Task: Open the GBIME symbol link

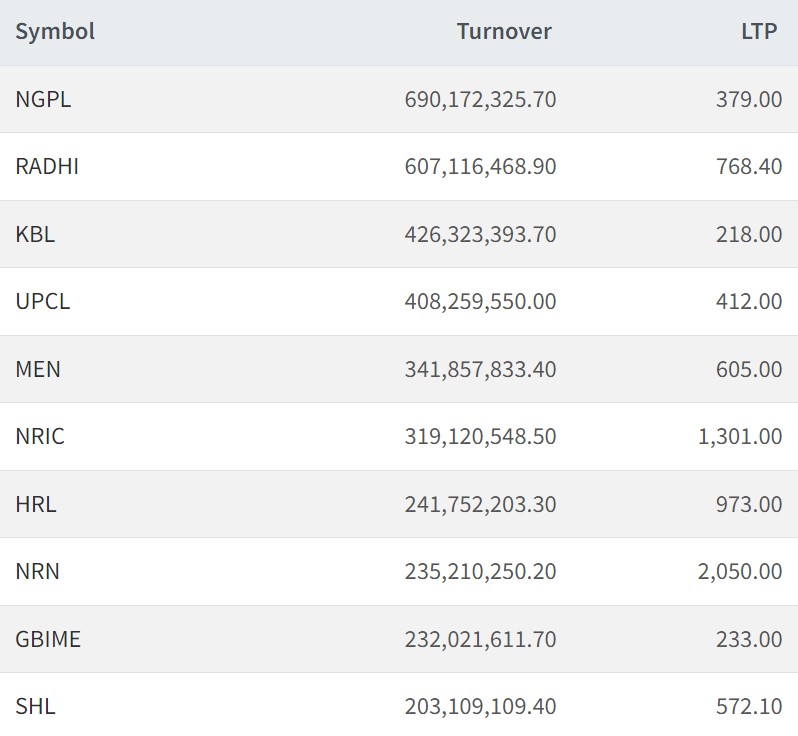Action: (48, 639)
